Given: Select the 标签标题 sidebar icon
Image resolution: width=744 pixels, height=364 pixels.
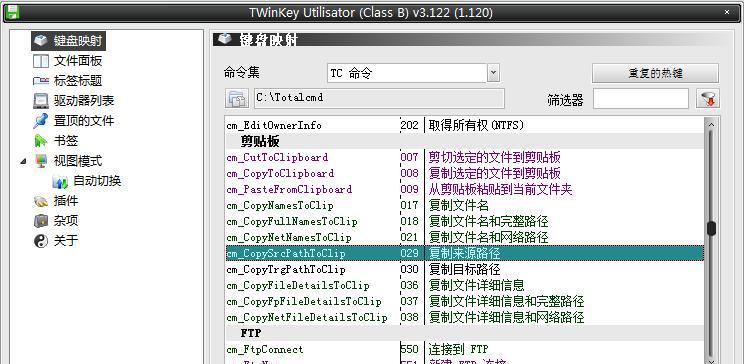Looking at the screenshot, I should [41, 81].
